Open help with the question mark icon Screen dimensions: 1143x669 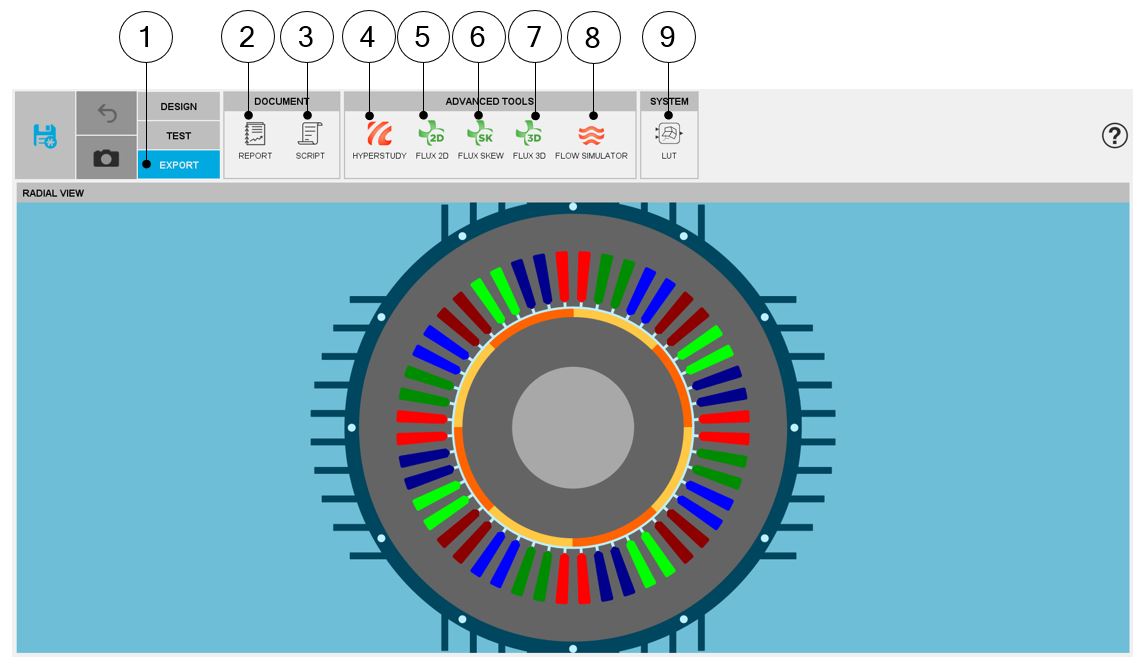pos(1114,136)
